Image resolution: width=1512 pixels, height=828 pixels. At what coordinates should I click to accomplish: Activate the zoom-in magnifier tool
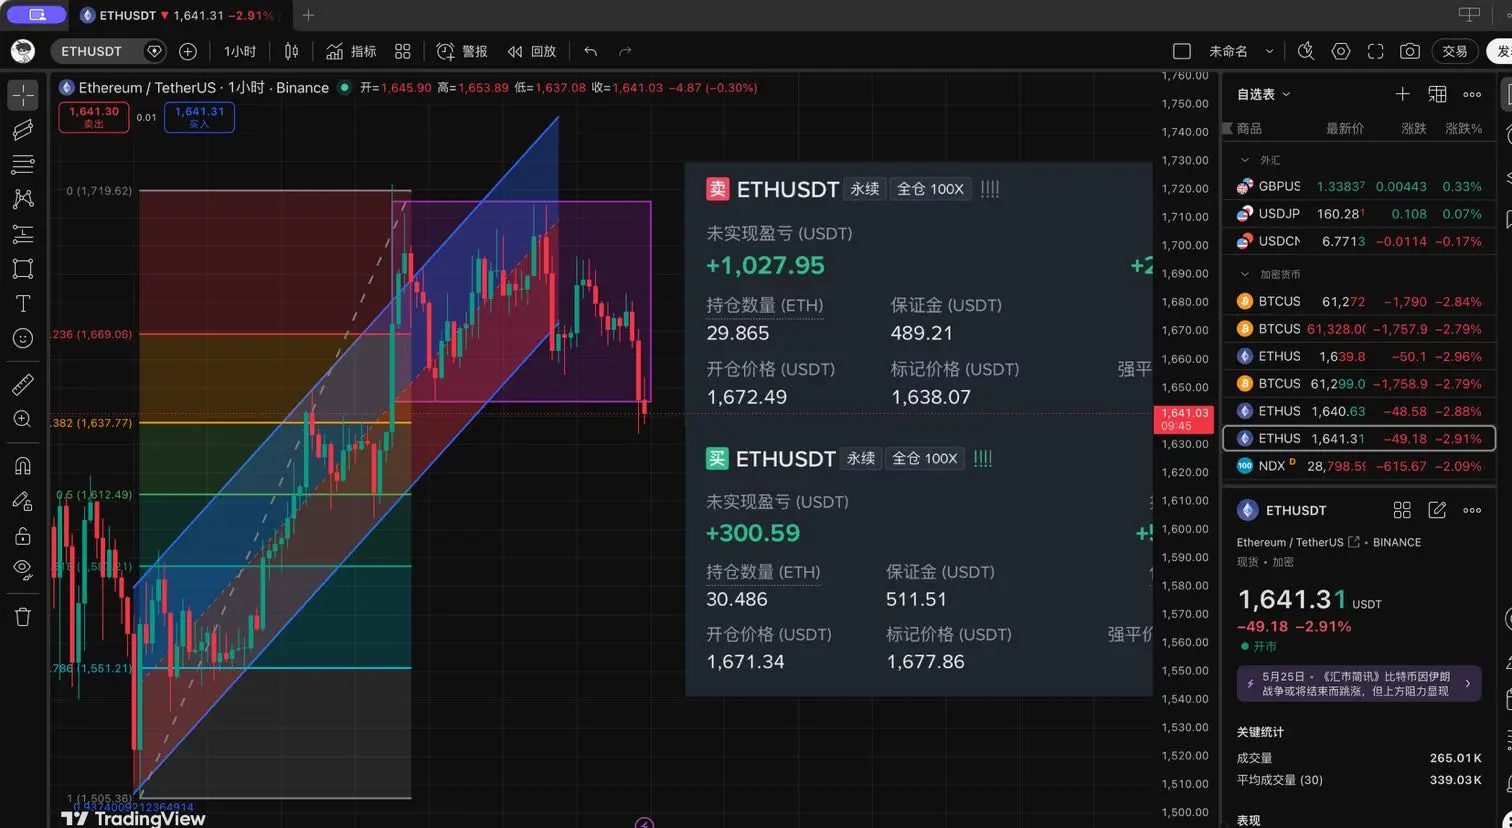[x=23, y=419]
